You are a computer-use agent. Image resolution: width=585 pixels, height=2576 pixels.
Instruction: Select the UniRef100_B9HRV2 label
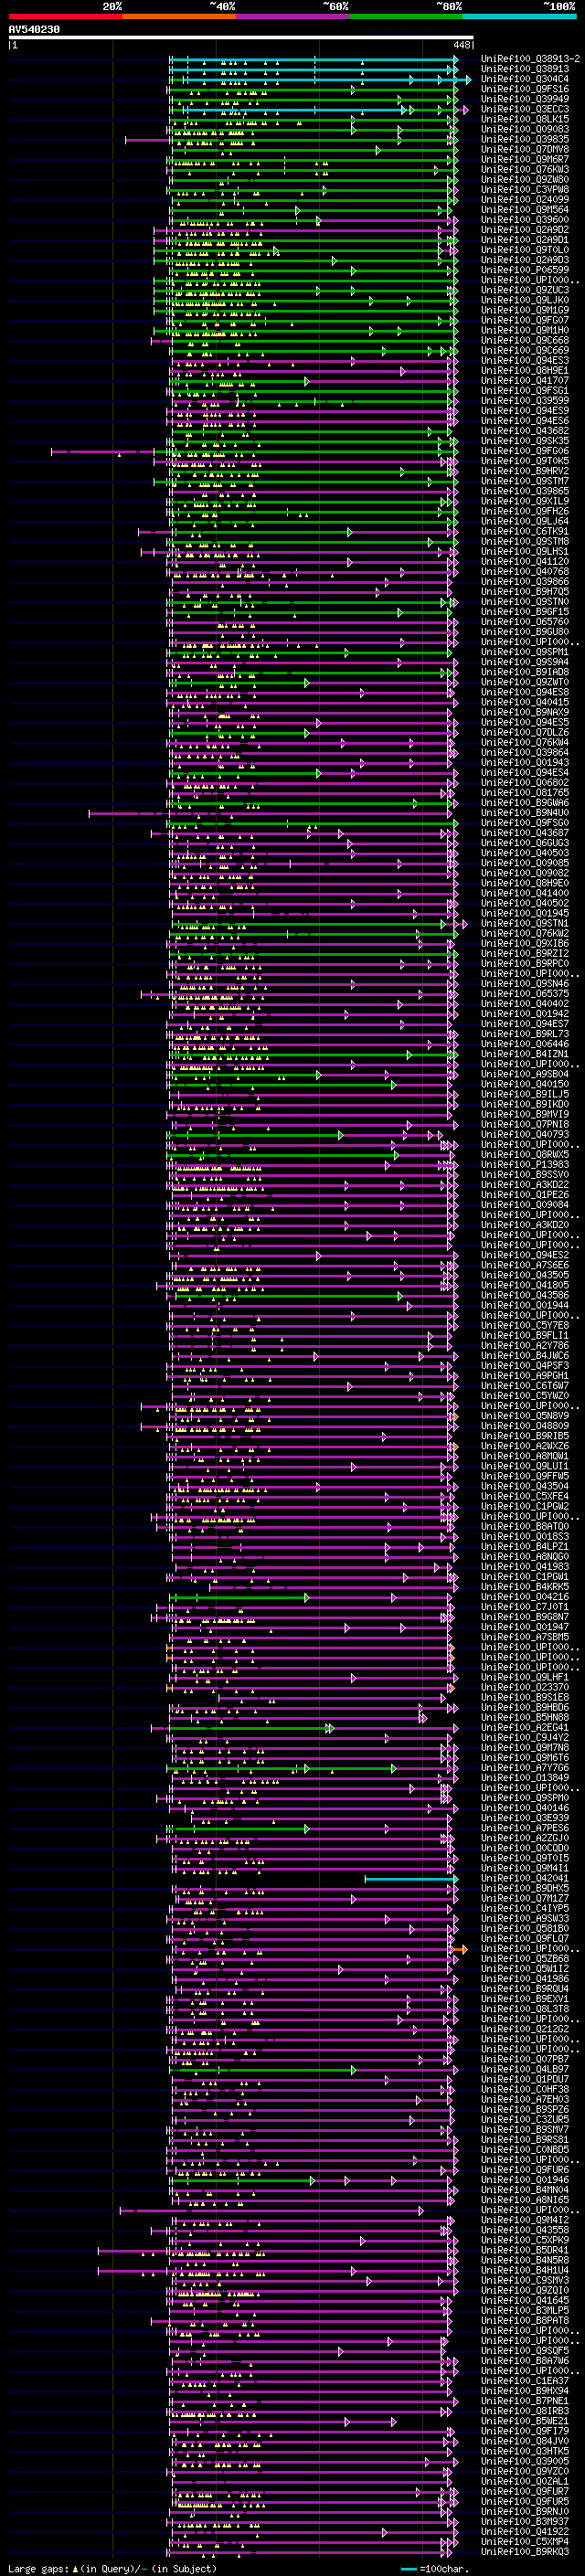(524, 471)
